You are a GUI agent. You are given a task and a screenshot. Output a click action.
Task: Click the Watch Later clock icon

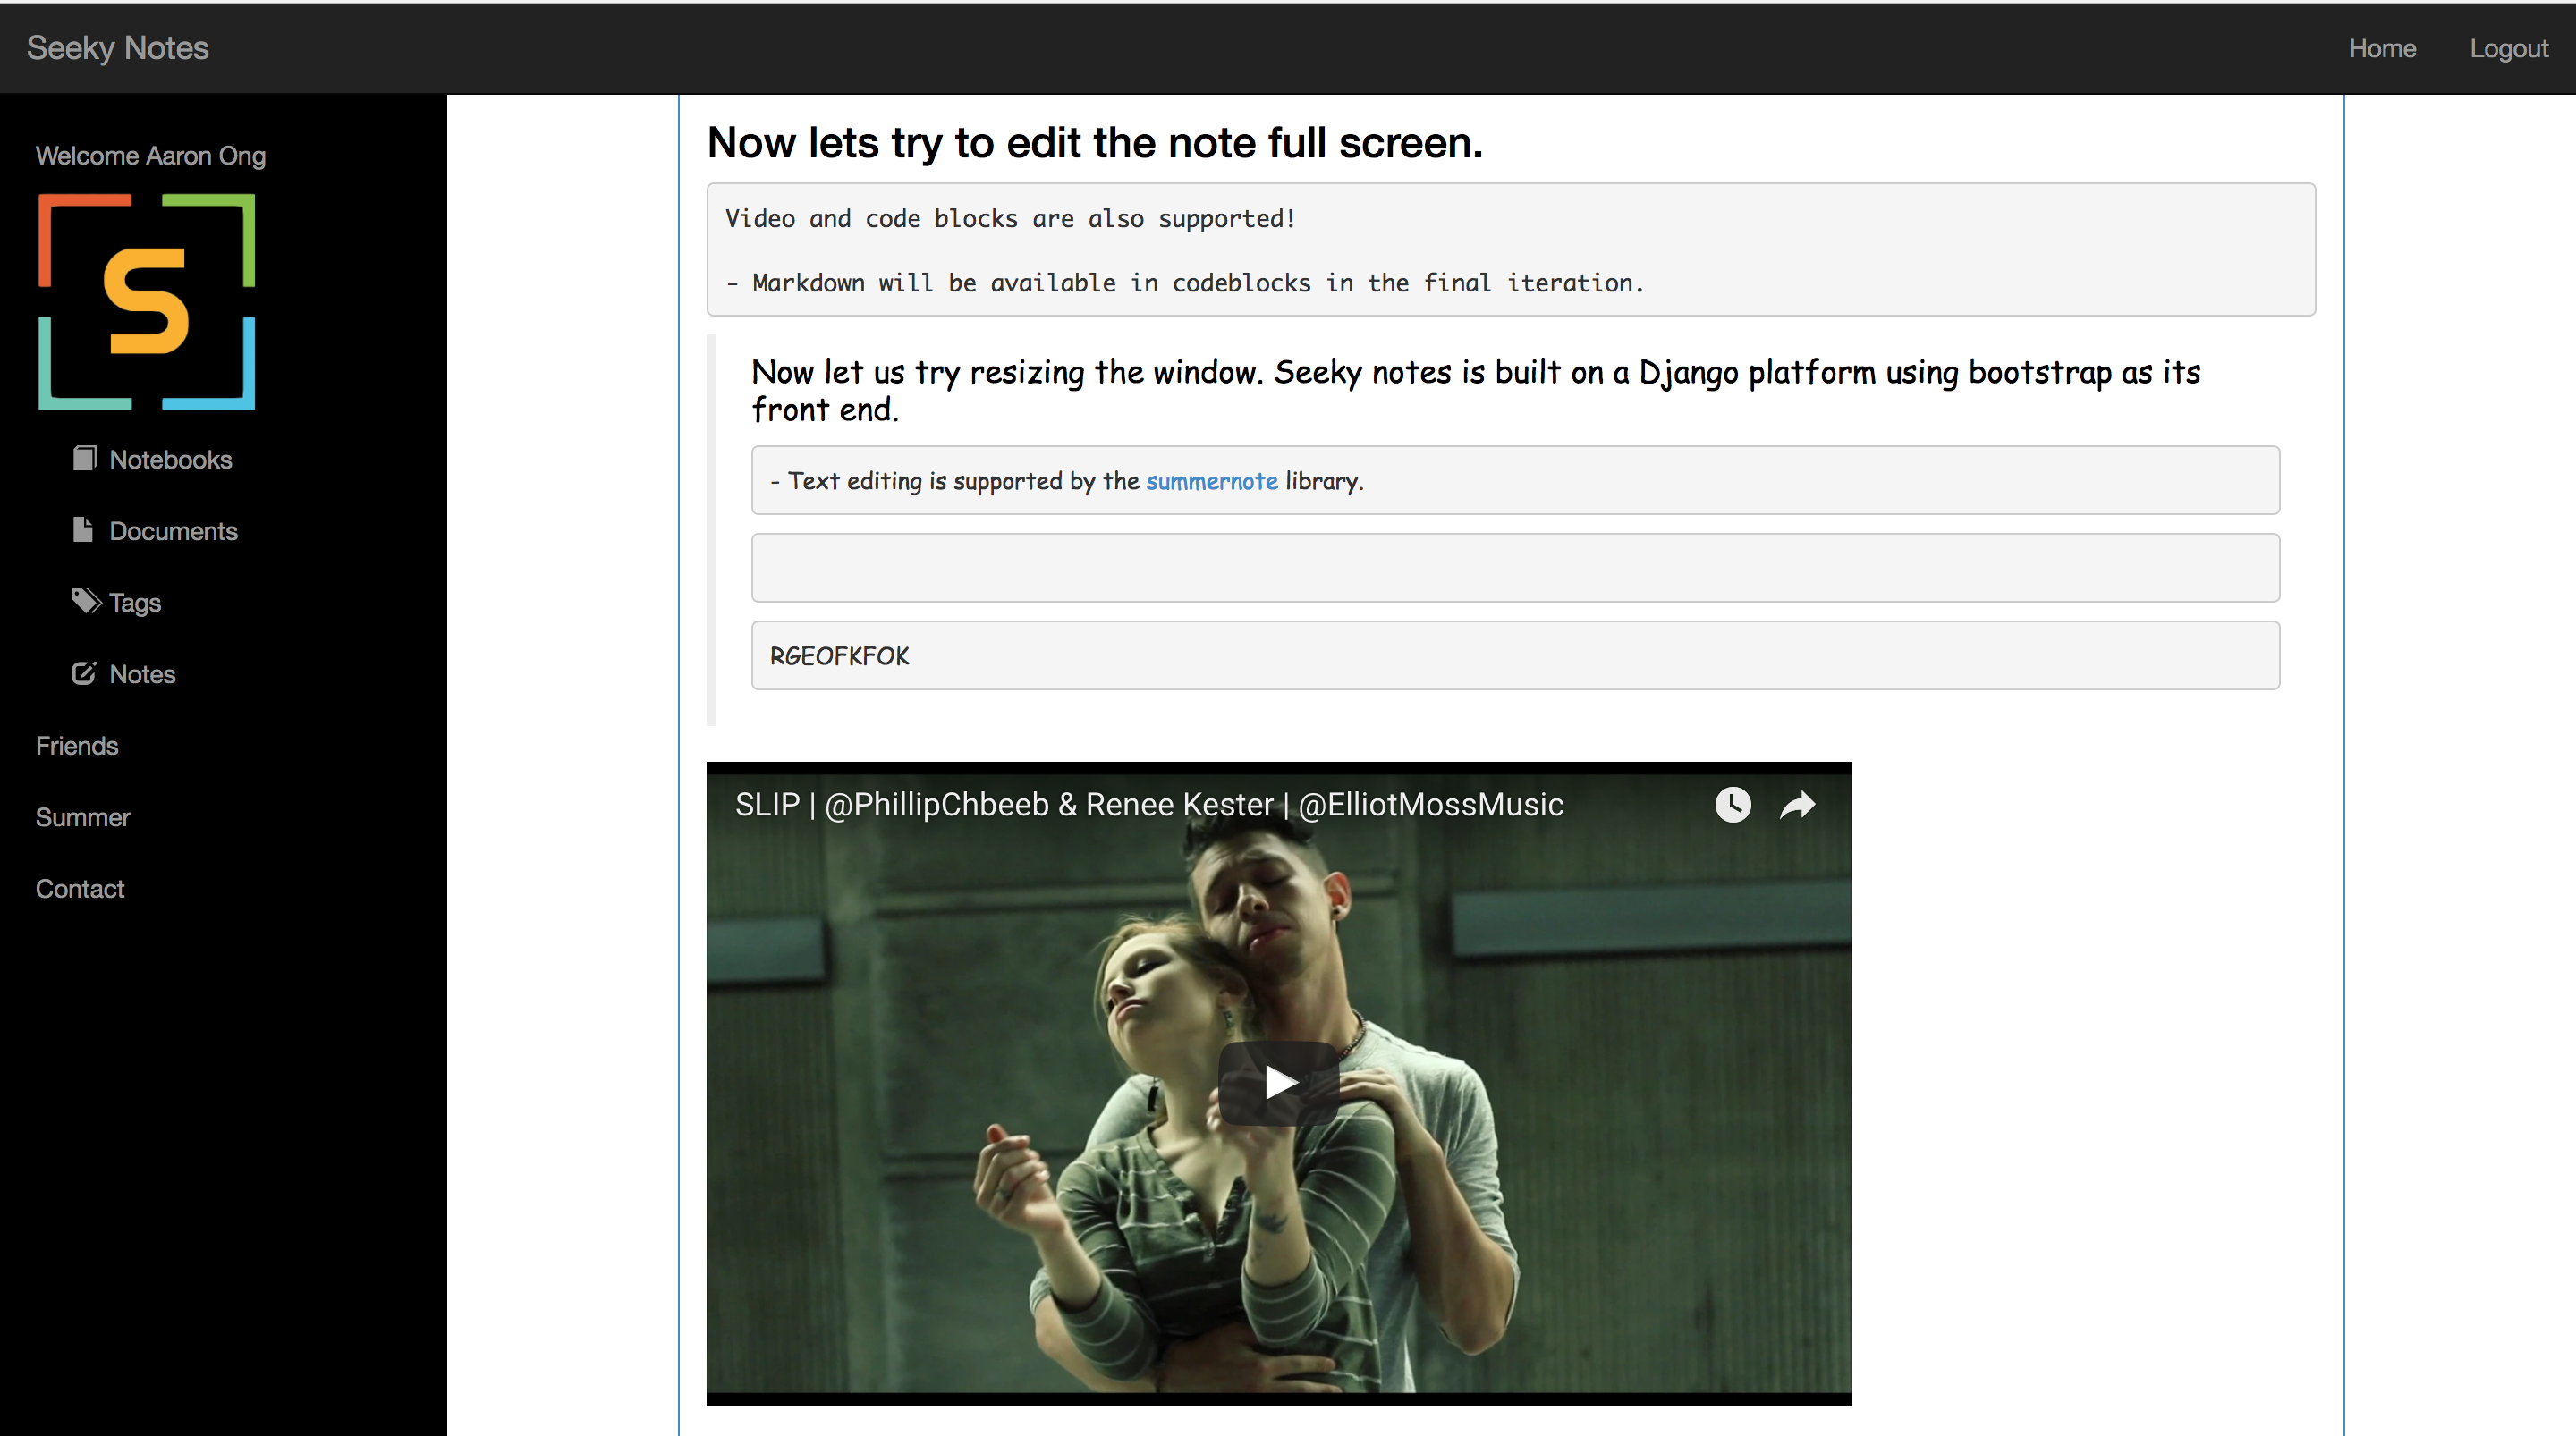point(1732,805)
